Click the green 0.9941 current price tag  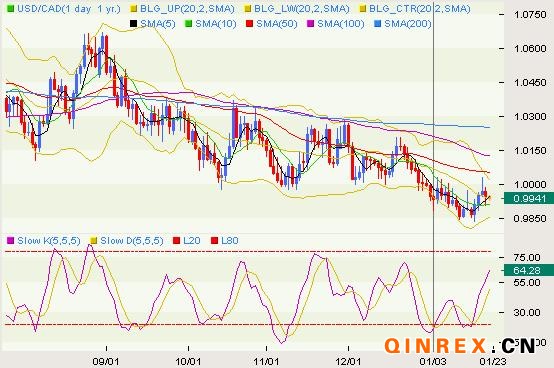click(x=529, y=198)
